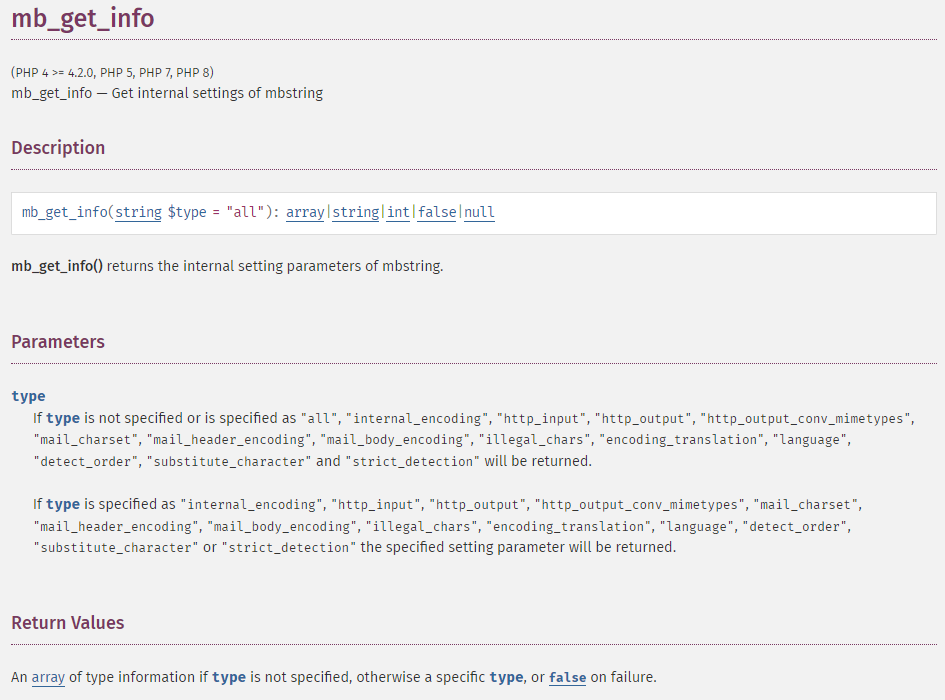Click the 'type' parameter name term
This screenshot has height=700, width=945.
coord(28,396)
